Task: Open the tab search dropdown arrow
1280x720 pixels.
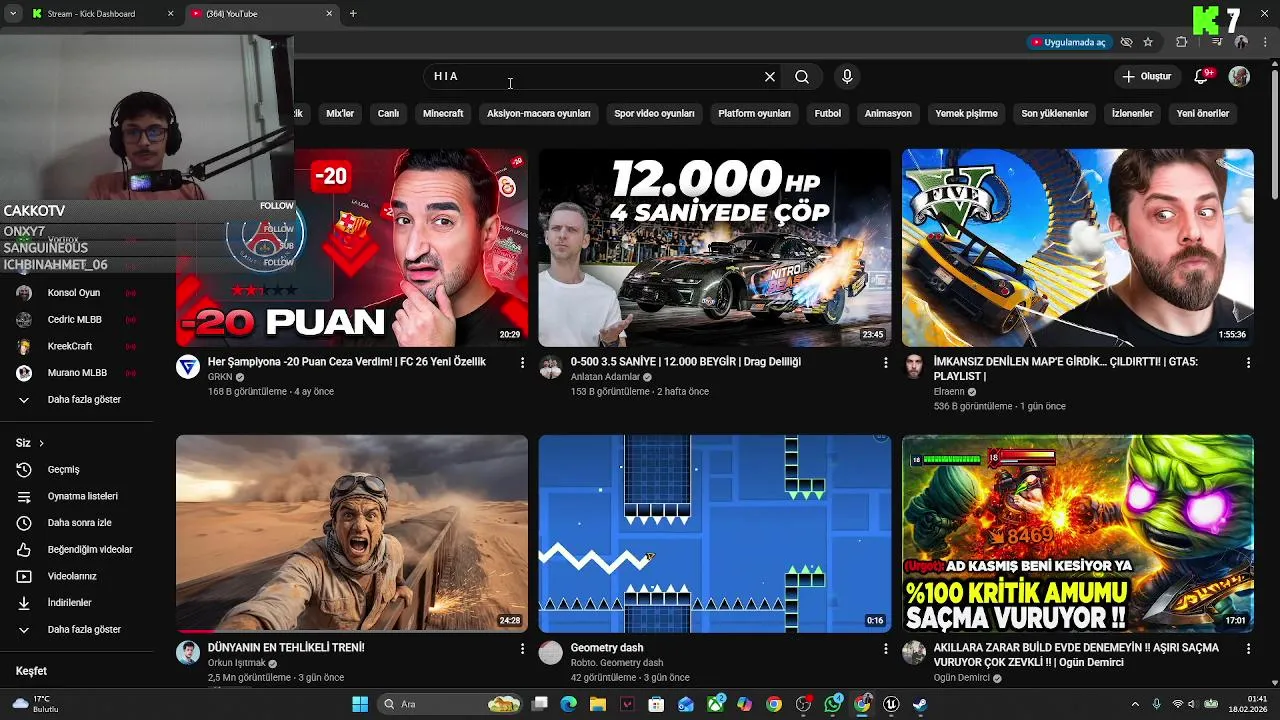Action: [x=13, y=14]
